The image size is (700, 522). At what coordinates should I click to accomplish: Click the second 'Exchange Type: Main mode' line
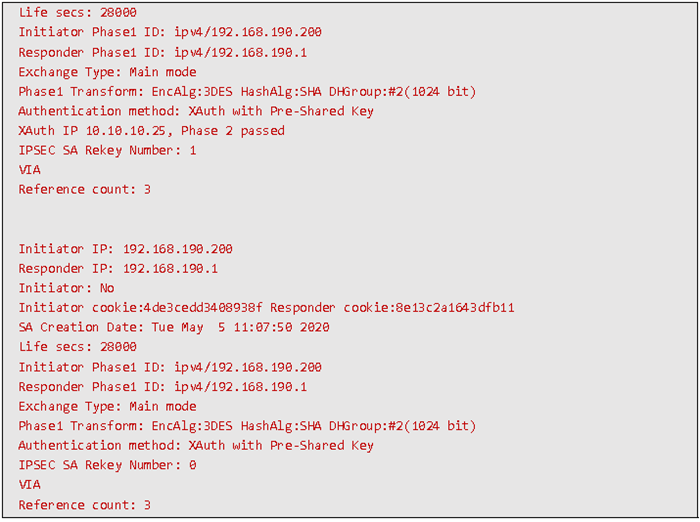[x=107, y=406]
